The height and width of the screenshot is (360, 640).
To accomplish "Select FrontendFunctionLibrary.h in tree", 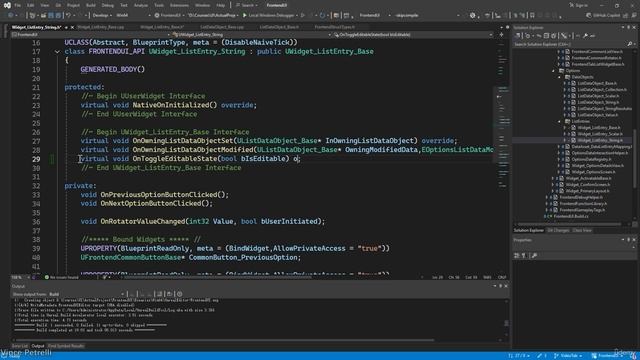I will (583, 204).
